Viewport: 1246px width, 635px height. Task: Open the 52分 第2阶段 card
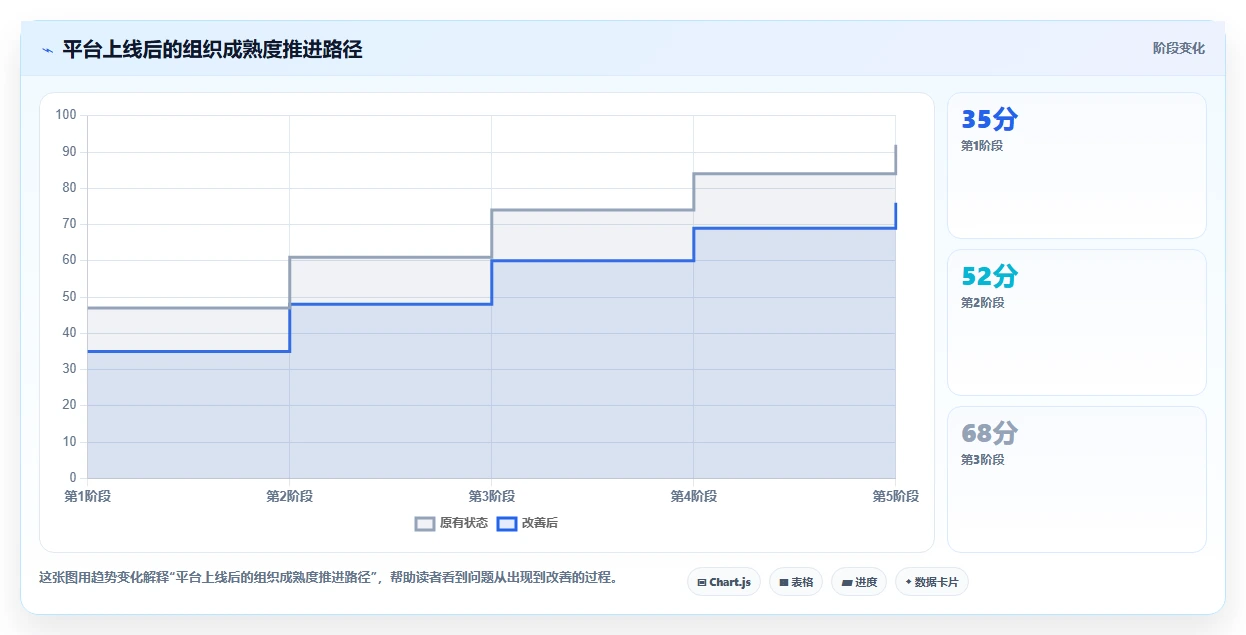1077,323
